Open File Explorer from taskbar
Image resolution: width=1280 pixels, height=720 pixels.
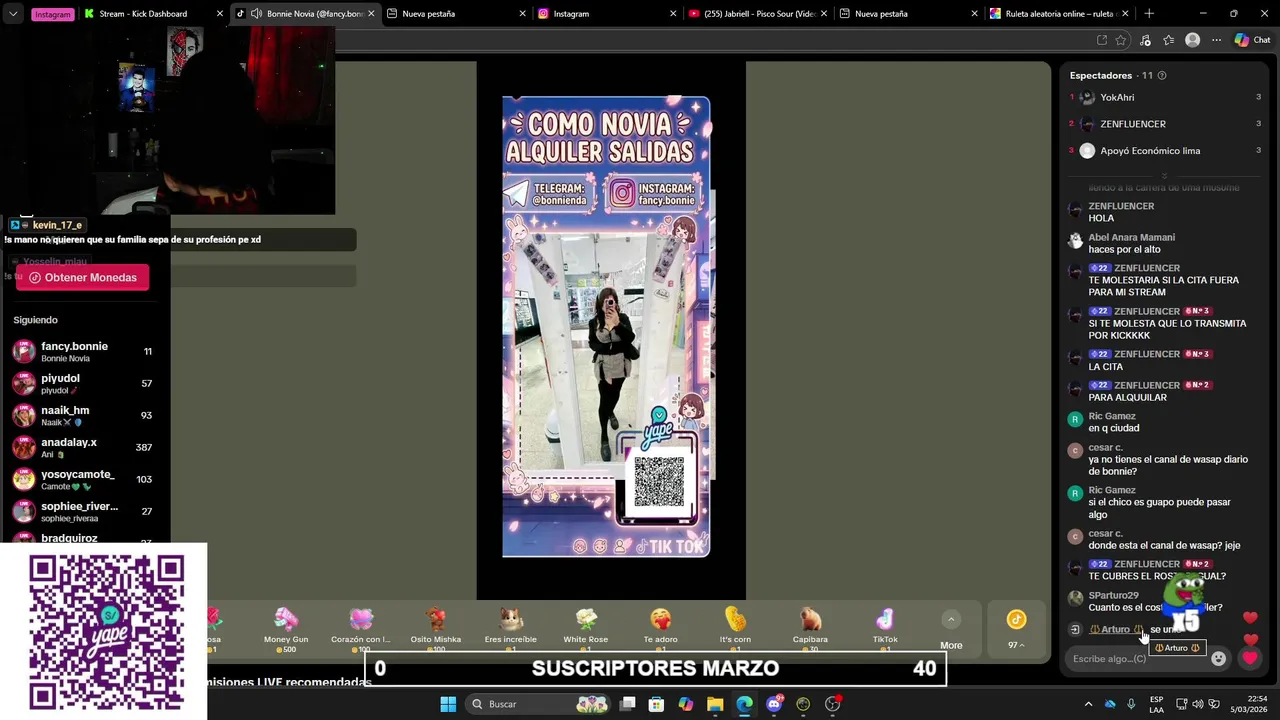(x=715, y=704)
